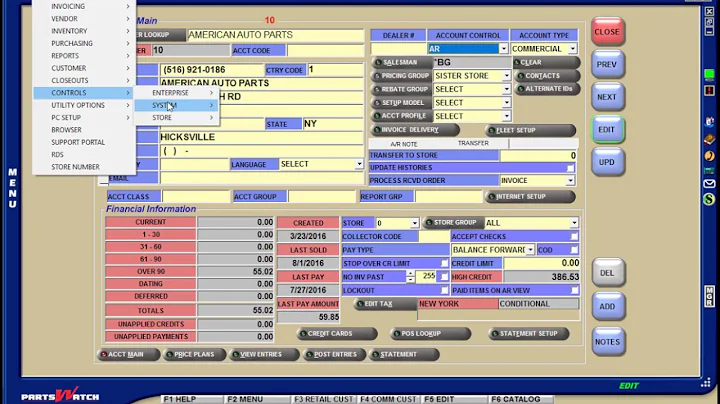Screen dimensions: 720x404
Task: Open the envelope mail sidebar icon
Action: (x=709, y=184)
